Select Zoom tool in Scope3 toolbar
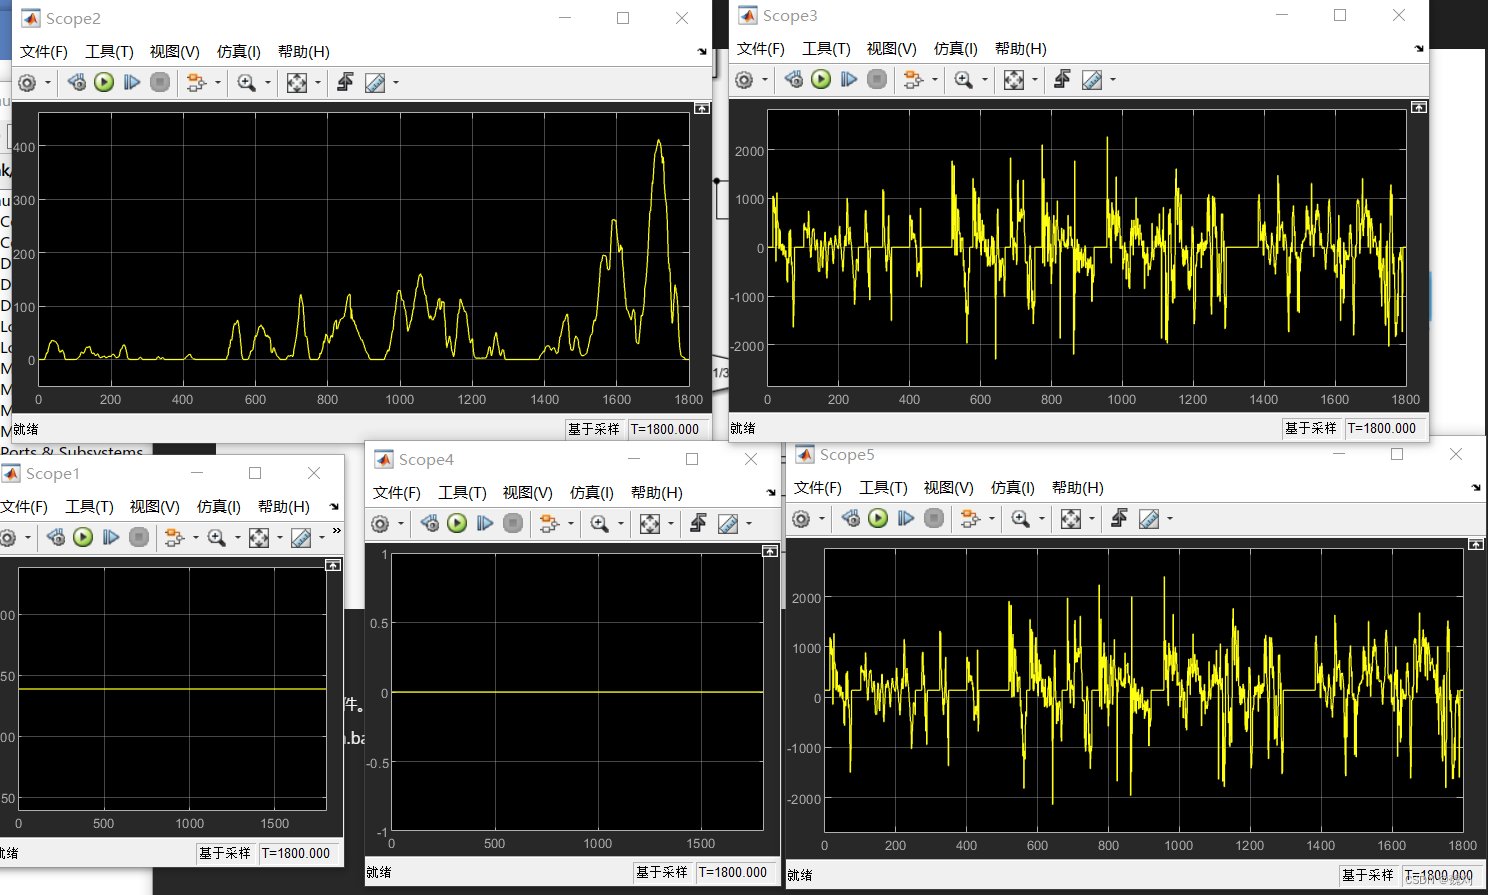The image size is (1488, 895). click(x=964, y=80)
